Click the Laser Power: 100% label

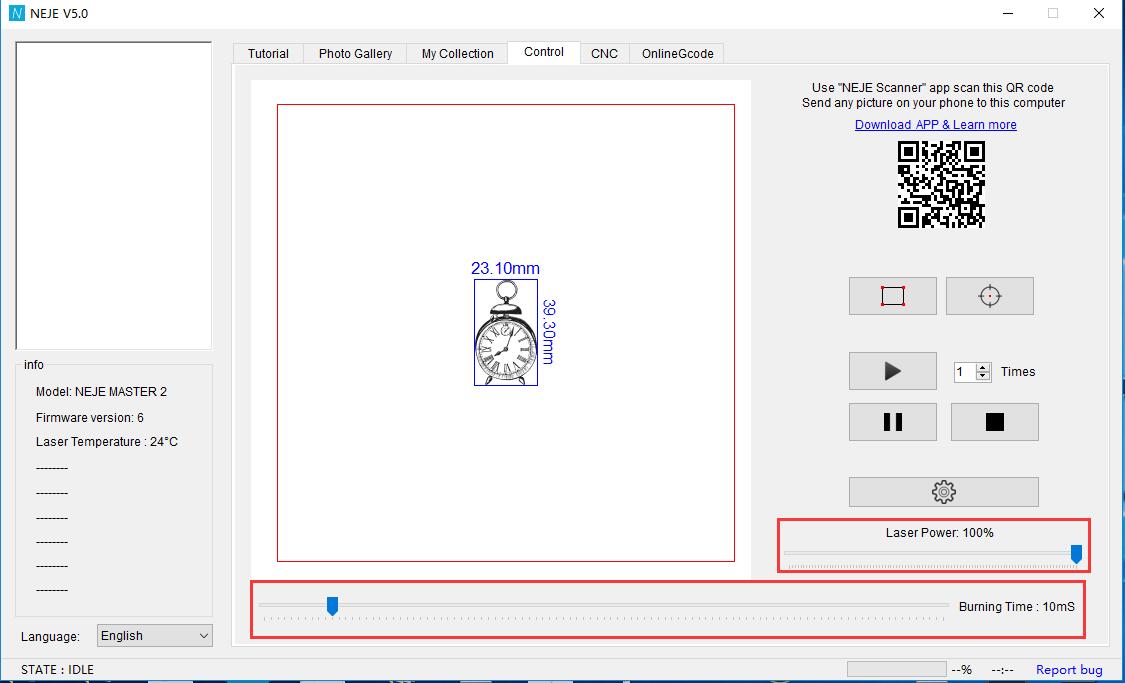coord(939,533)
